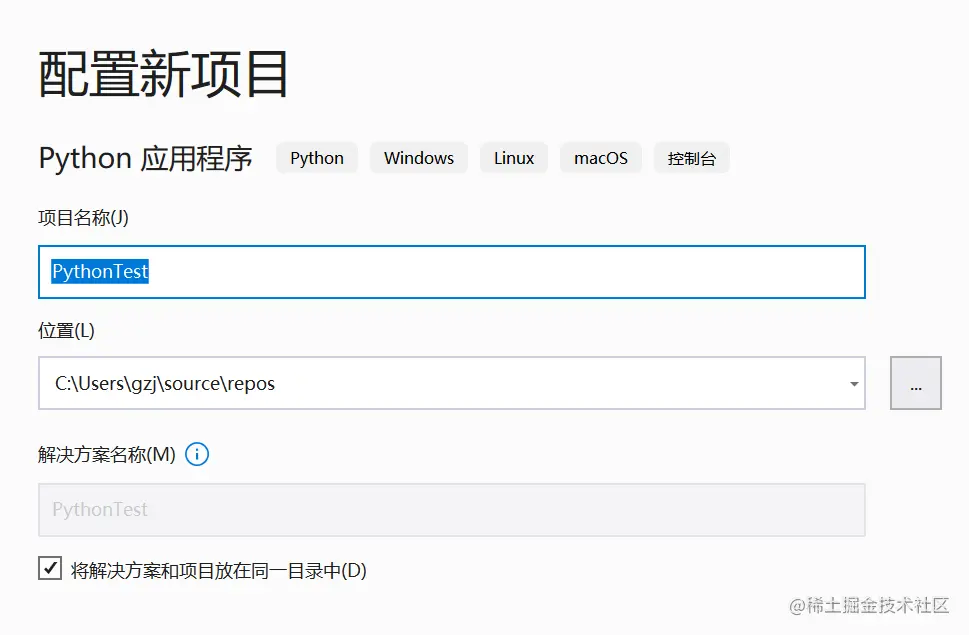The height and width of the screenshot is (635, 969).
Task: Click the Python tag
Action: [317, 158]
